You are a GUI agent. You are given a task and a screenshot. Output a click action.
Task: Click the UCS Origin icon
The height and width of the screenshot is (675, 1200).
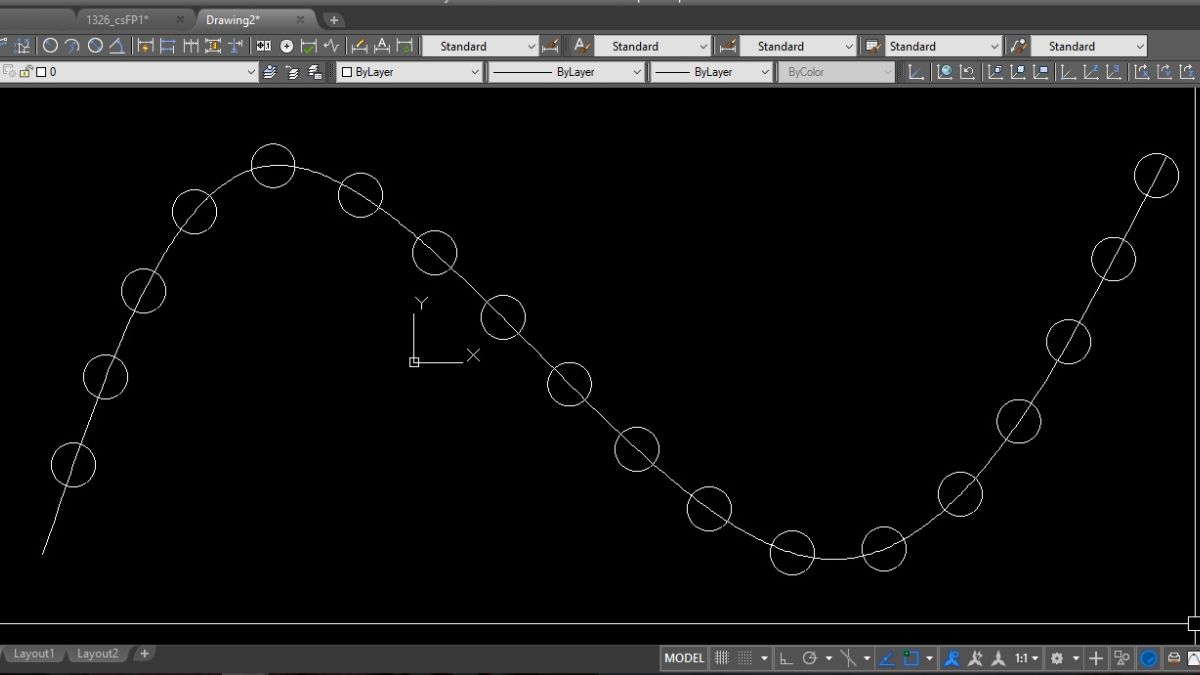[x=1068, y=72]
